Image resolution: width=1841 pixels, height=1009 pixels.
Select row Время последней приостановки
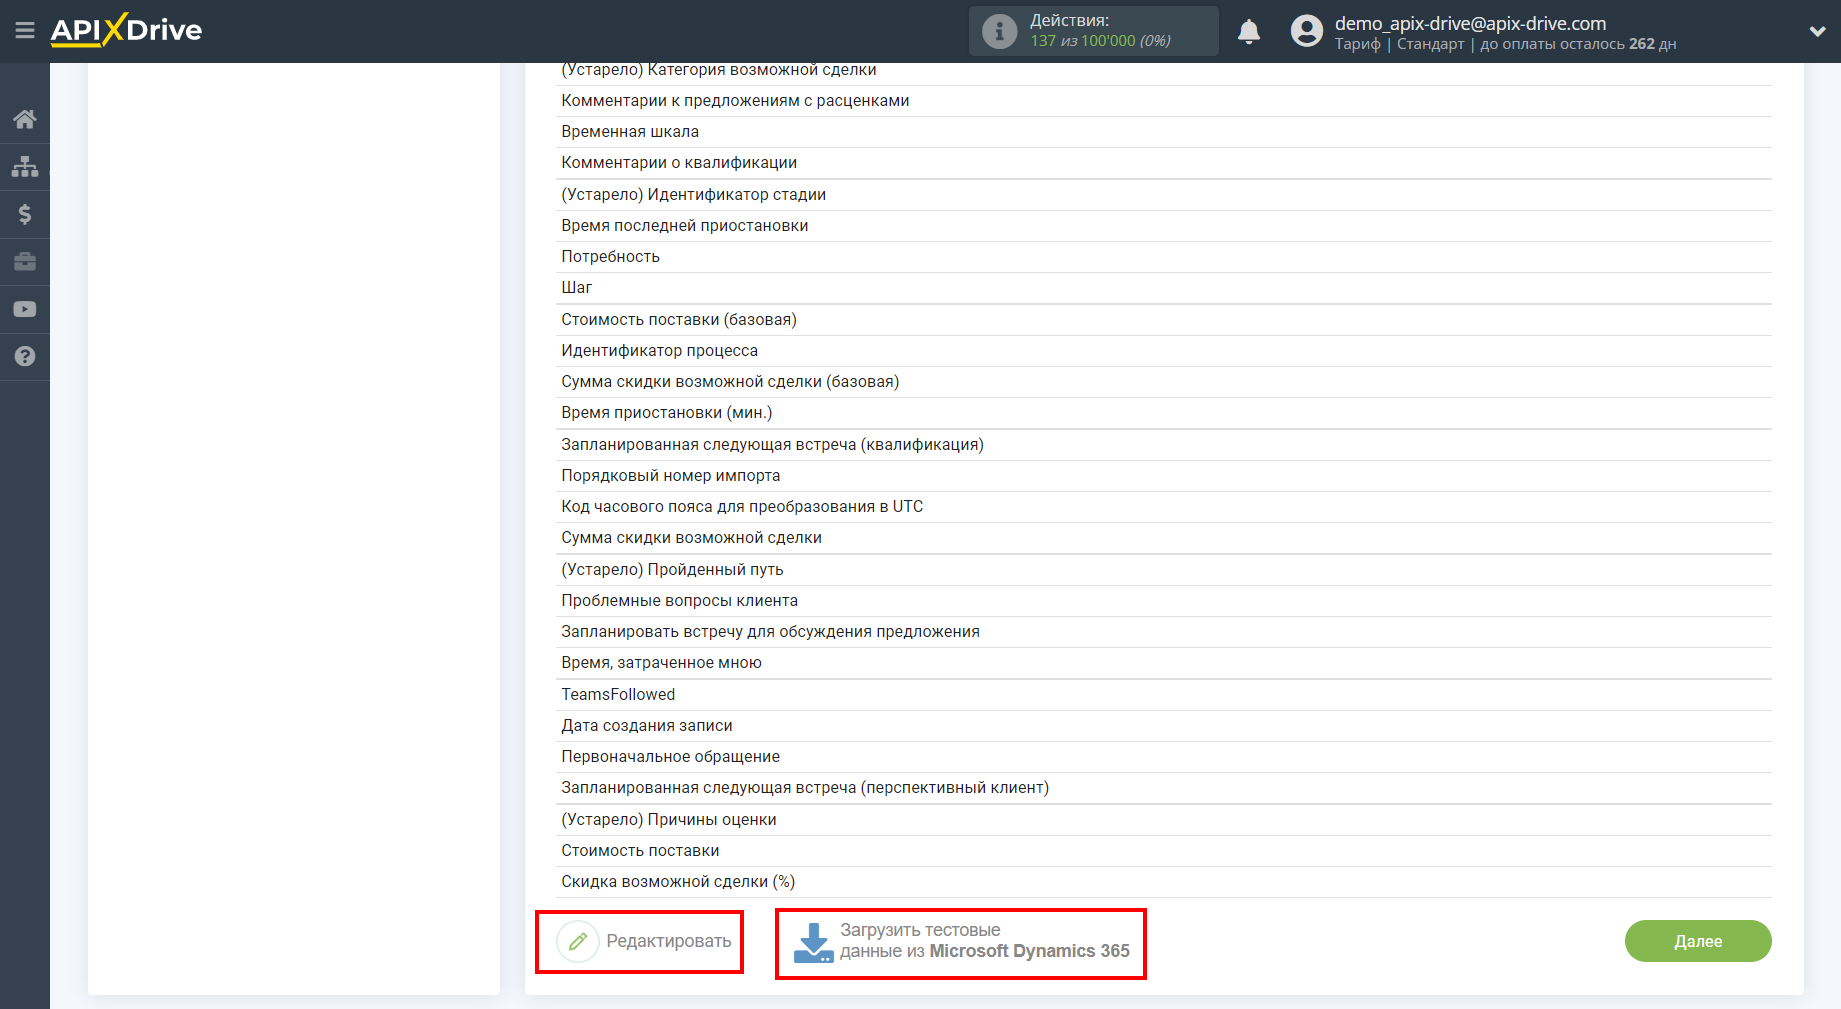point(1164,226)
